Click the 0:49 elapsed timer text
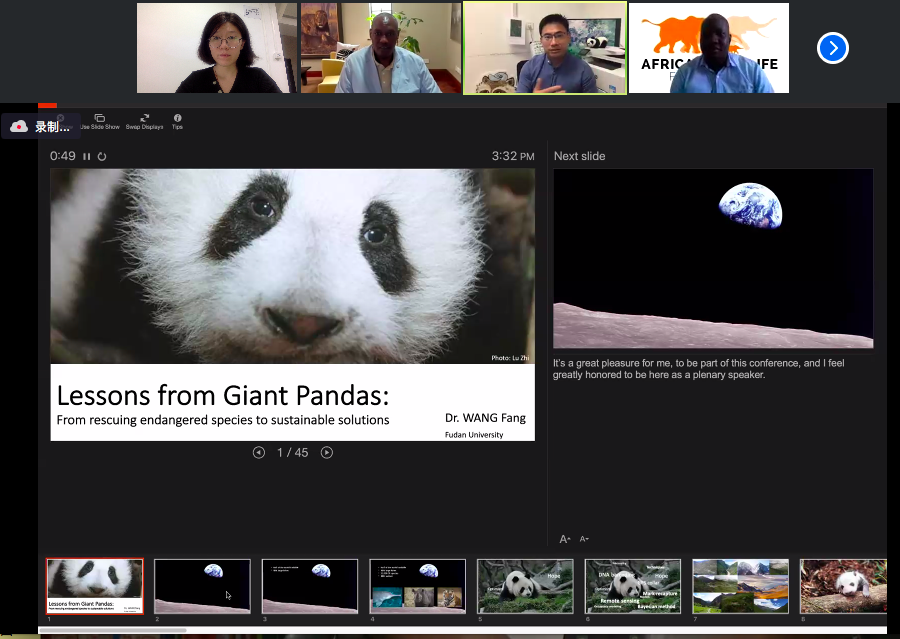900x639 pixels. click(x=63, y=156)
